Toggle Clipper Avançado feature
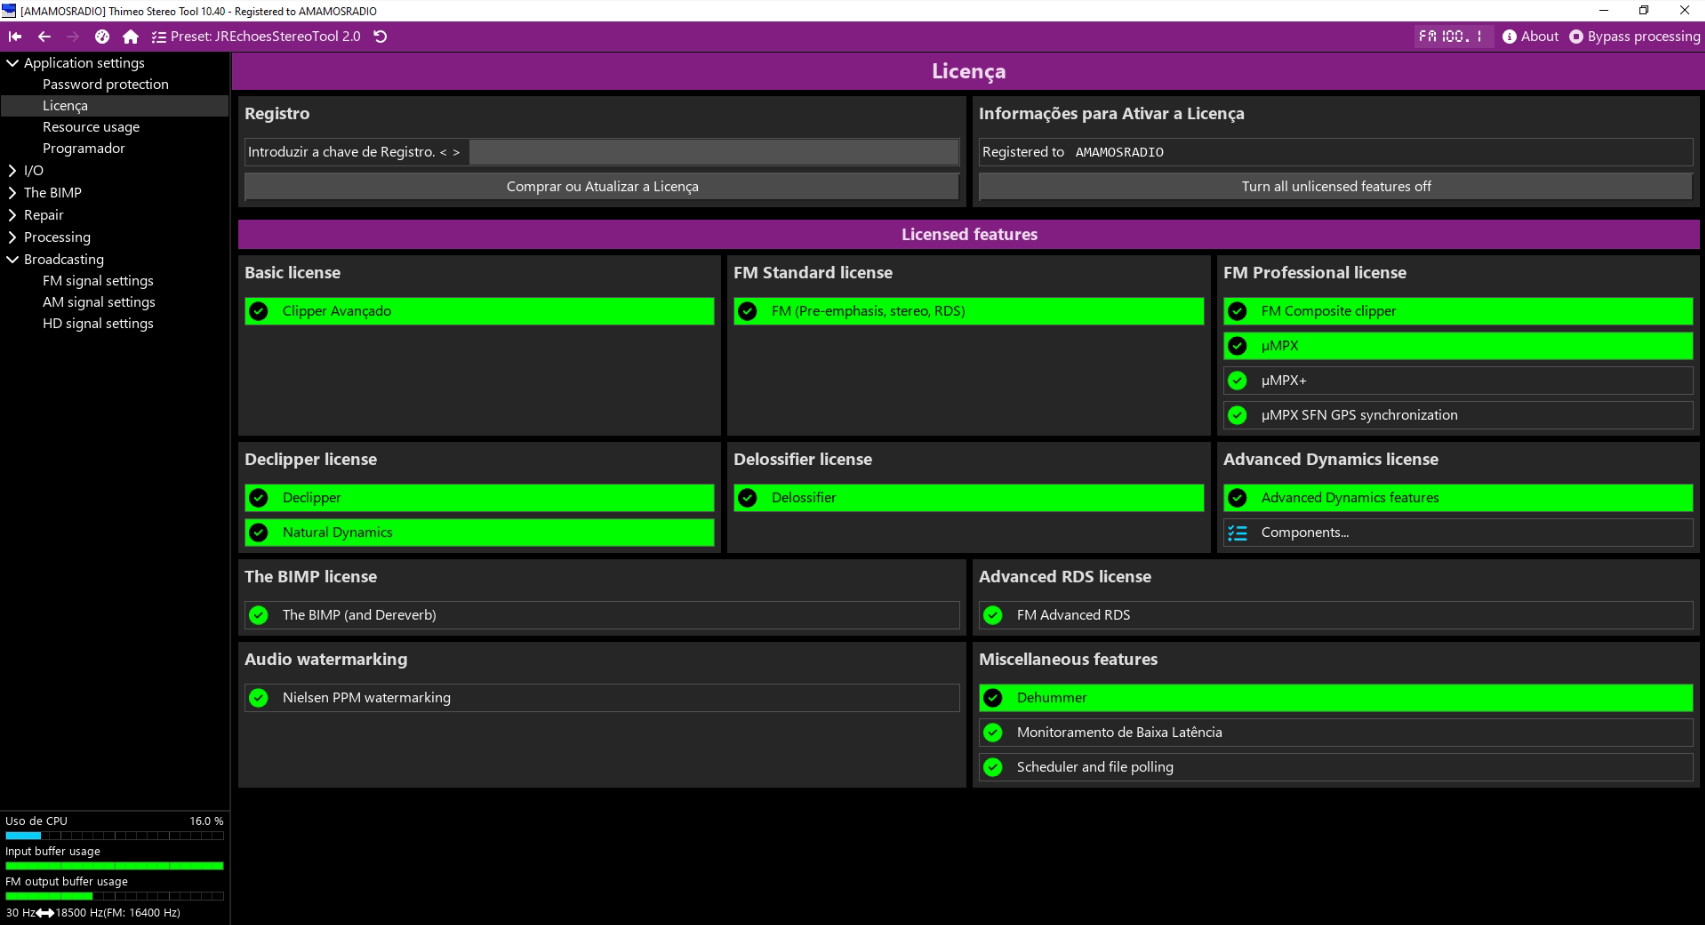The width and height of the screenshot is (1705, 925). [x=479, y=311]
